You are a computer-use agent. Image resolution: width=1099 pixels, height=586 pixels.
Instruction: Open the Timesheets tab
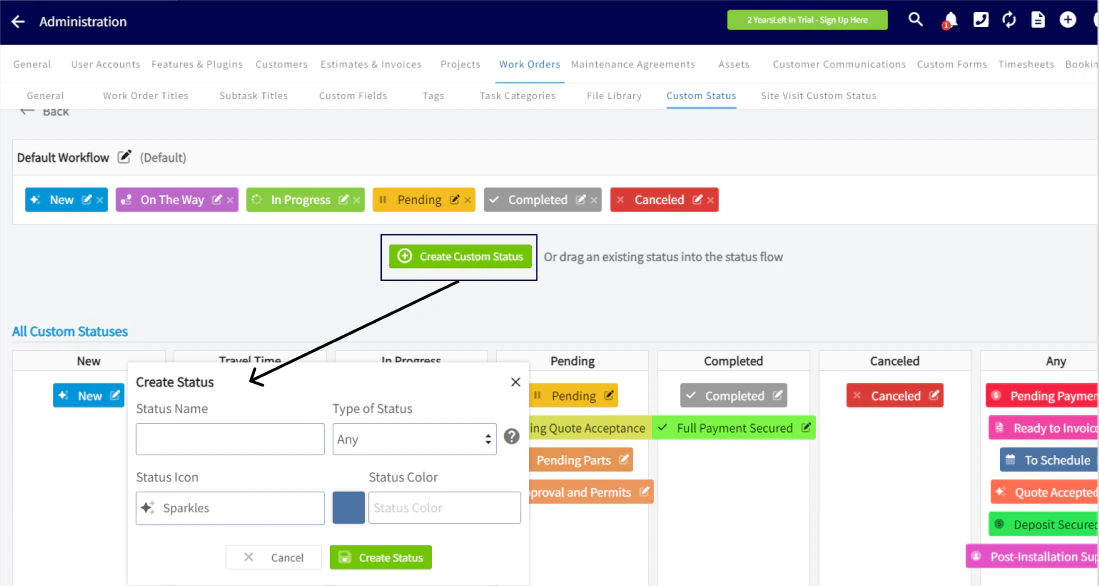point(1026,64)
